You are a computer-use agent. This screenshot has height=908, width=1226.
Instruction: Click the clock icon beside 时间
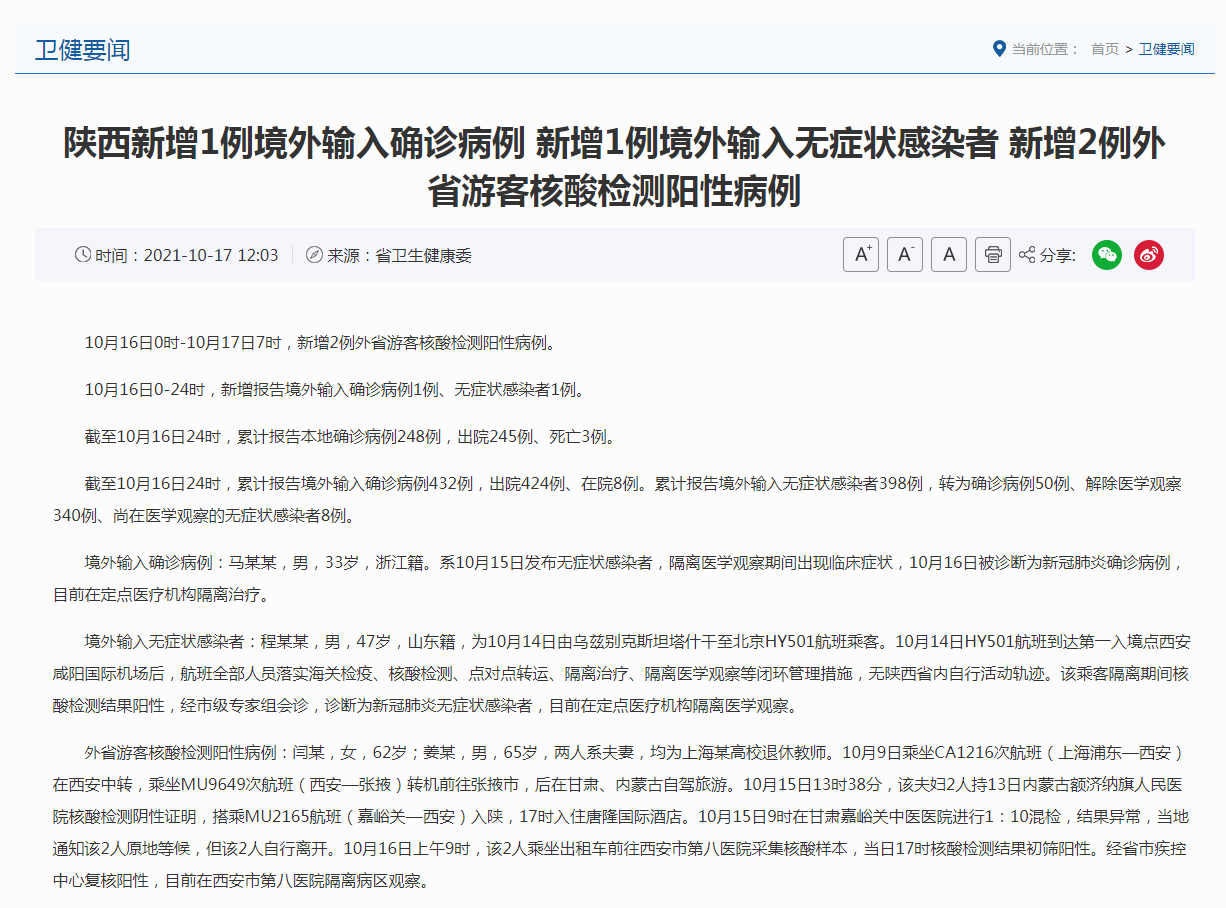(83, 255)
